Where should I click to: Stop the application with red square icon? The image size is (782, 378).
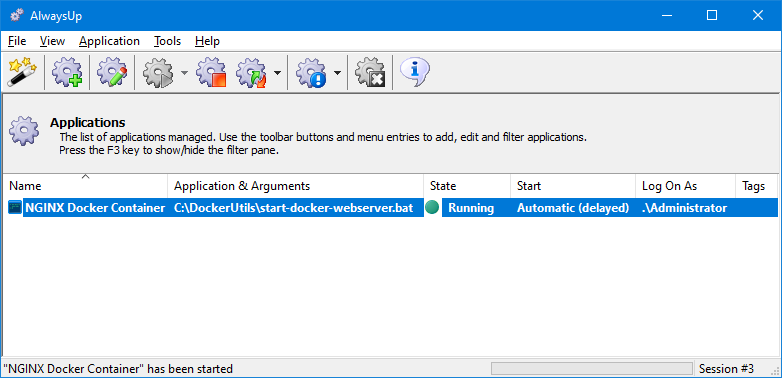[210, 72]
